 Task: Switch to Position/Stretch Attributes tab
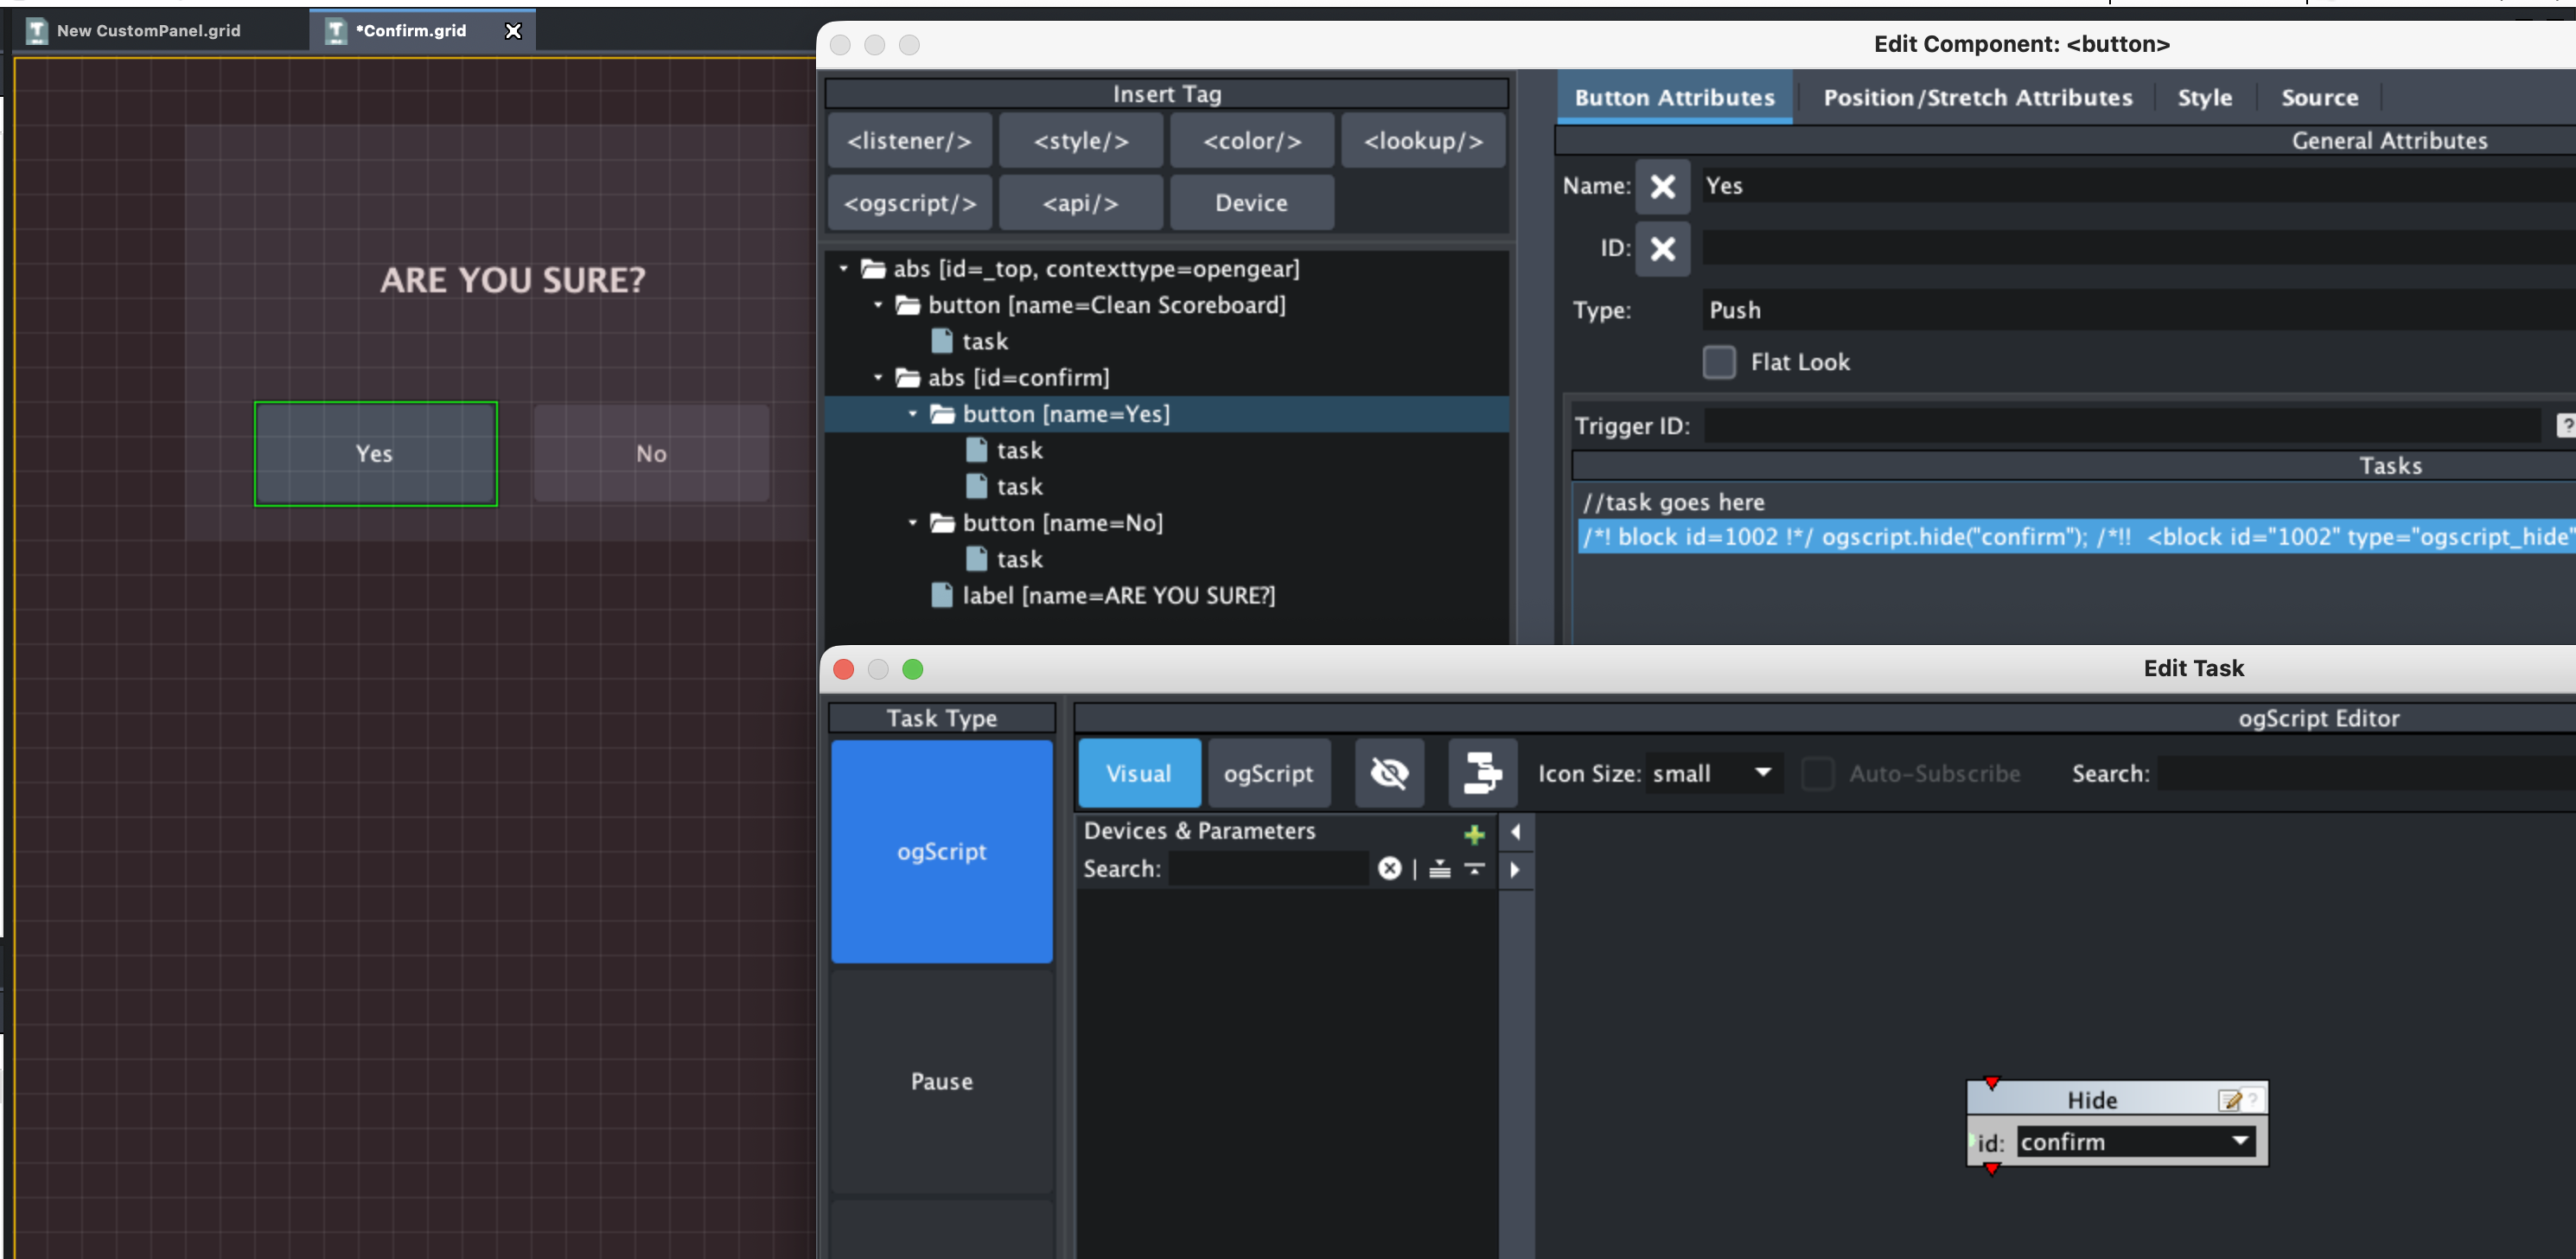coord(1977,98)
